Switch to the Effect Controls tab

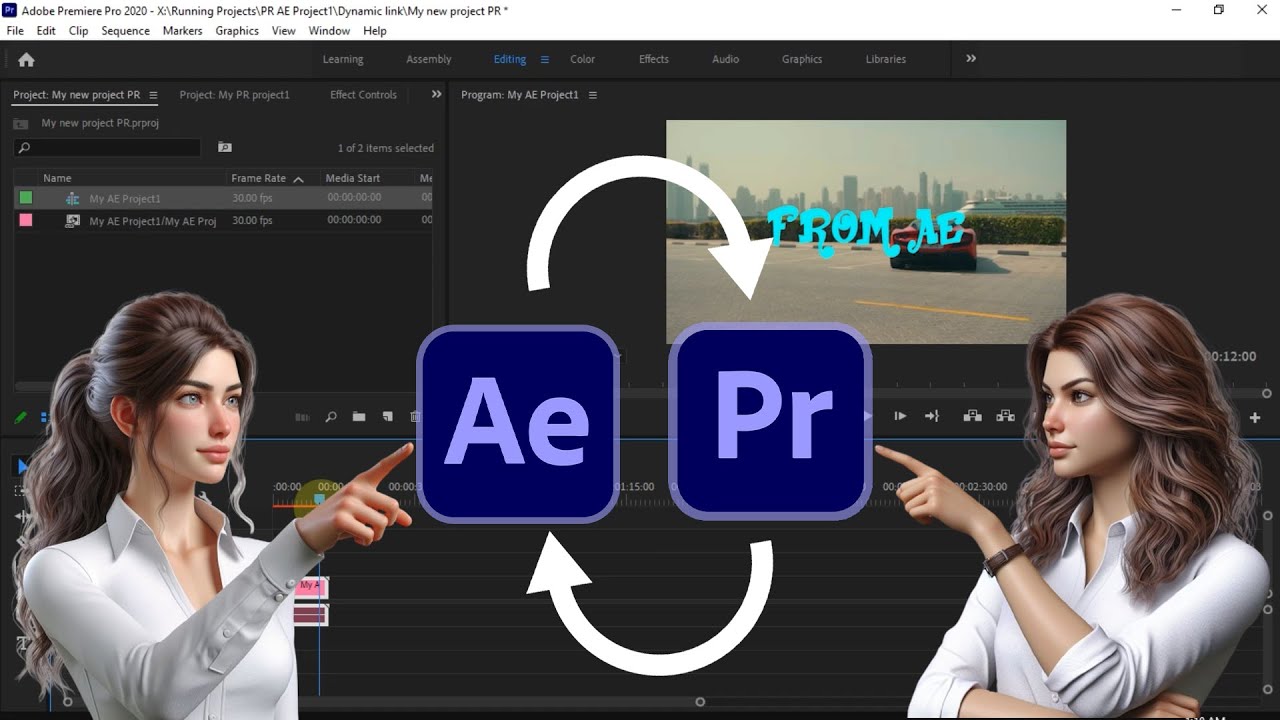tap(364, 95)
